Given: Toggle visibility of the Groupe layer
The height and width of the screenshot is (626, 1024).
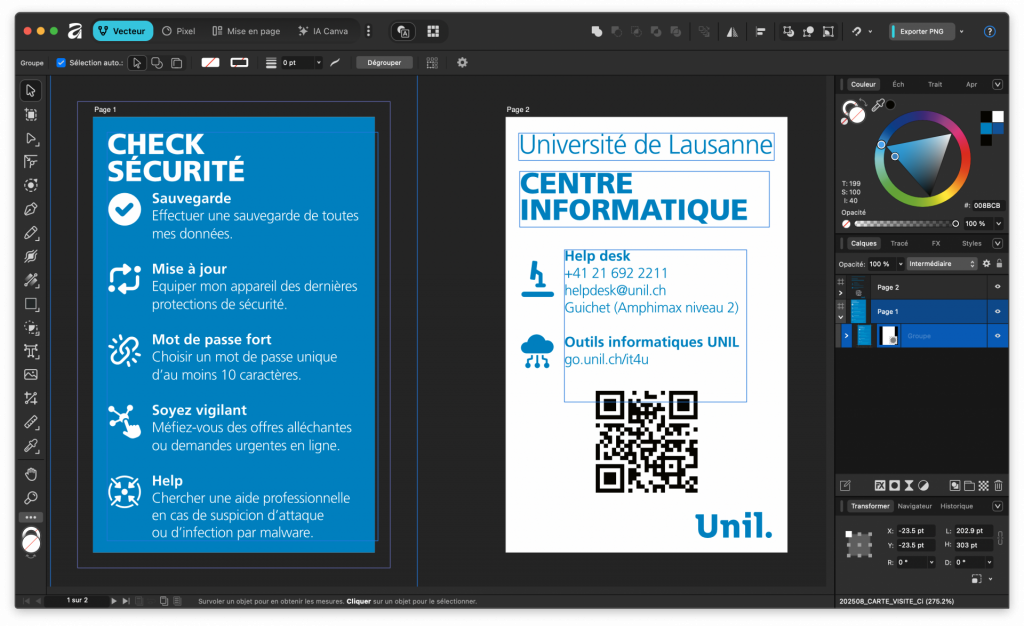Looking at the screenshot, I should coord(997,335).
